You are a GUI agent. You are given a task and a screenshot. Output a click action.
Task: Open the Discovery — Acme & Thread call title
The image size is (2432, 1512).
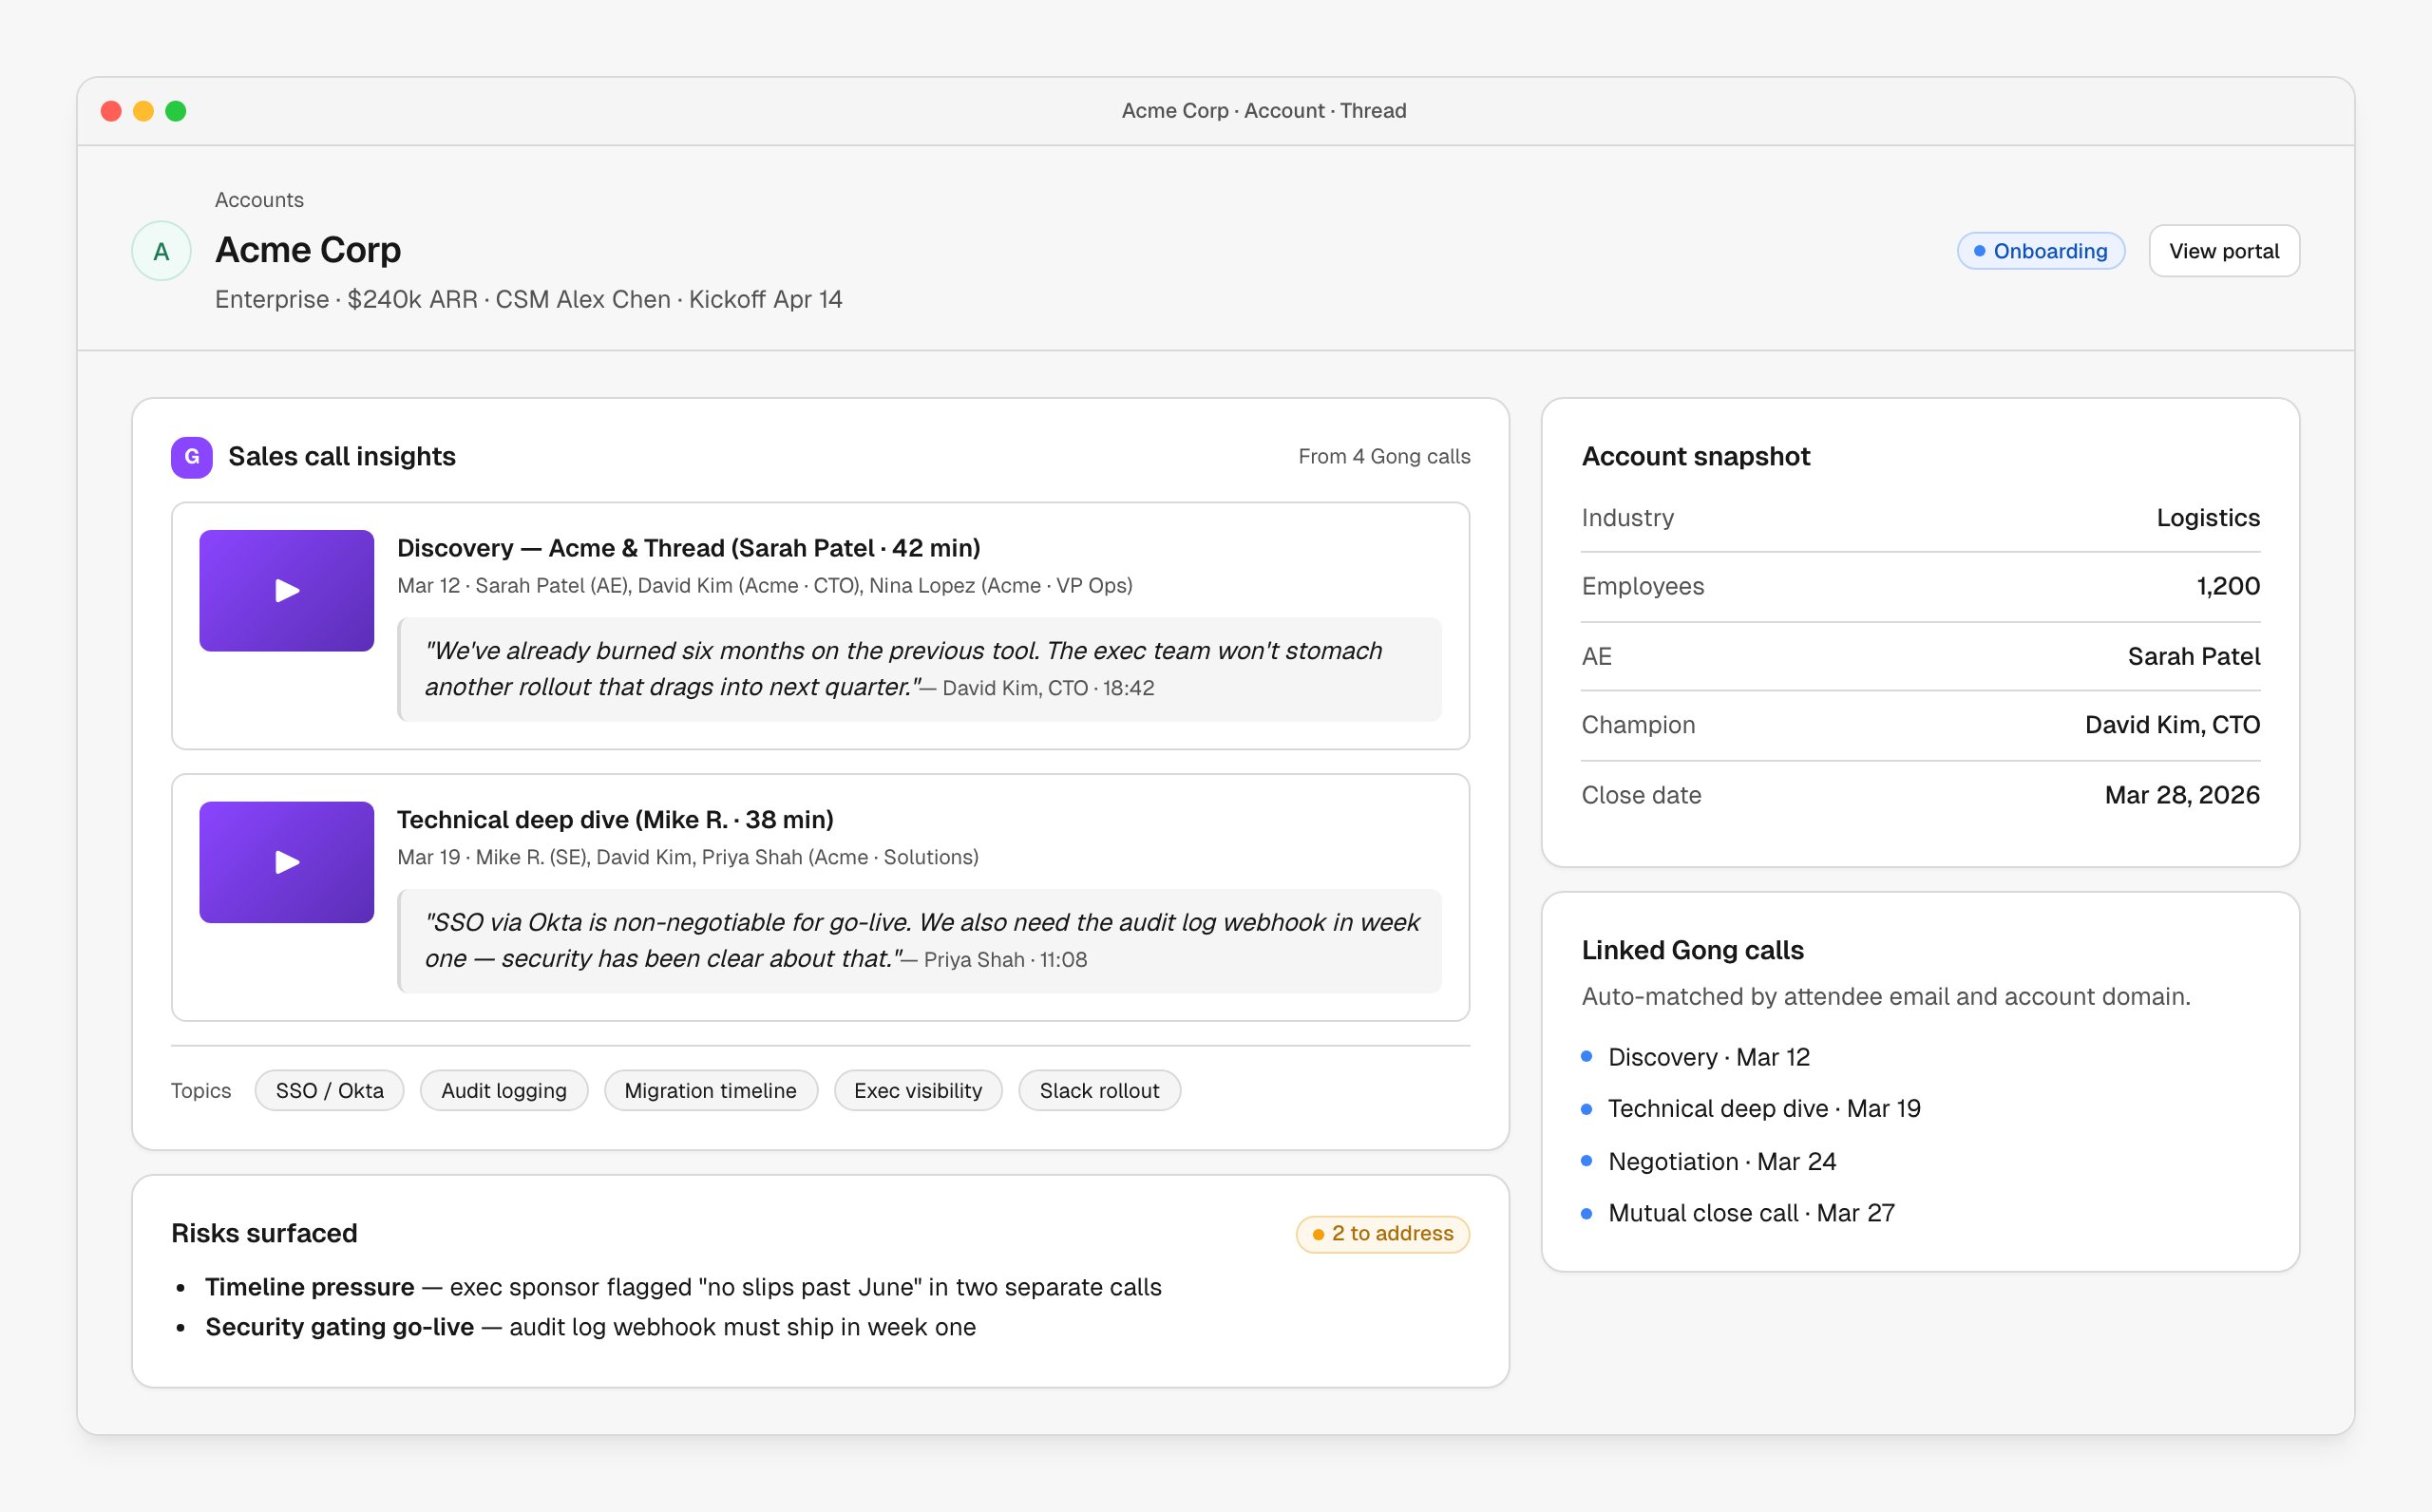[x=688, y=548]
